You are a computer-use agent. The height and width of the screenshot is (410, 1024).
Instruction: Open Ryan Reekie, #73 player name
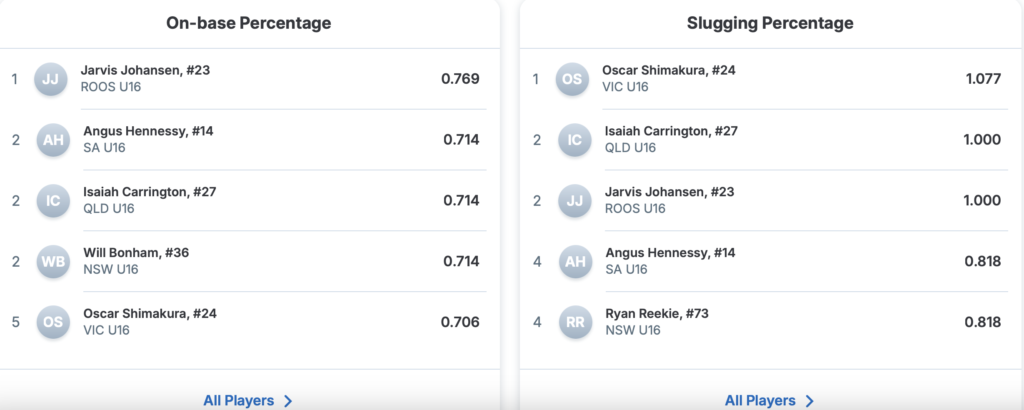tap(654, 314)
